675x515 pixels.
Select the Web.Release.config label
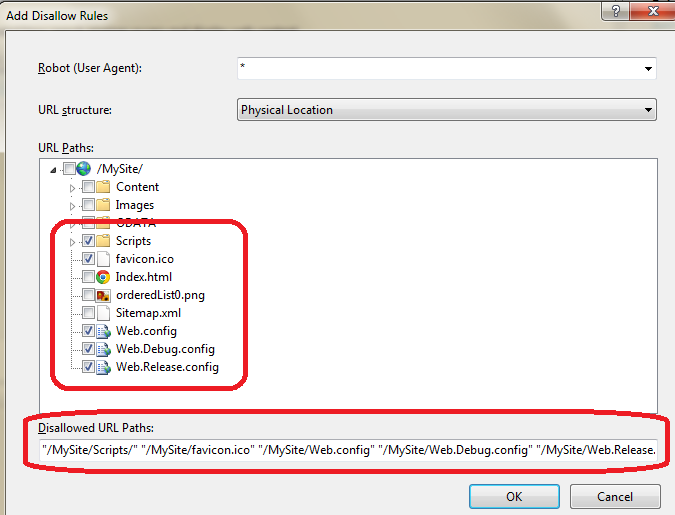(x=167, y=367)
